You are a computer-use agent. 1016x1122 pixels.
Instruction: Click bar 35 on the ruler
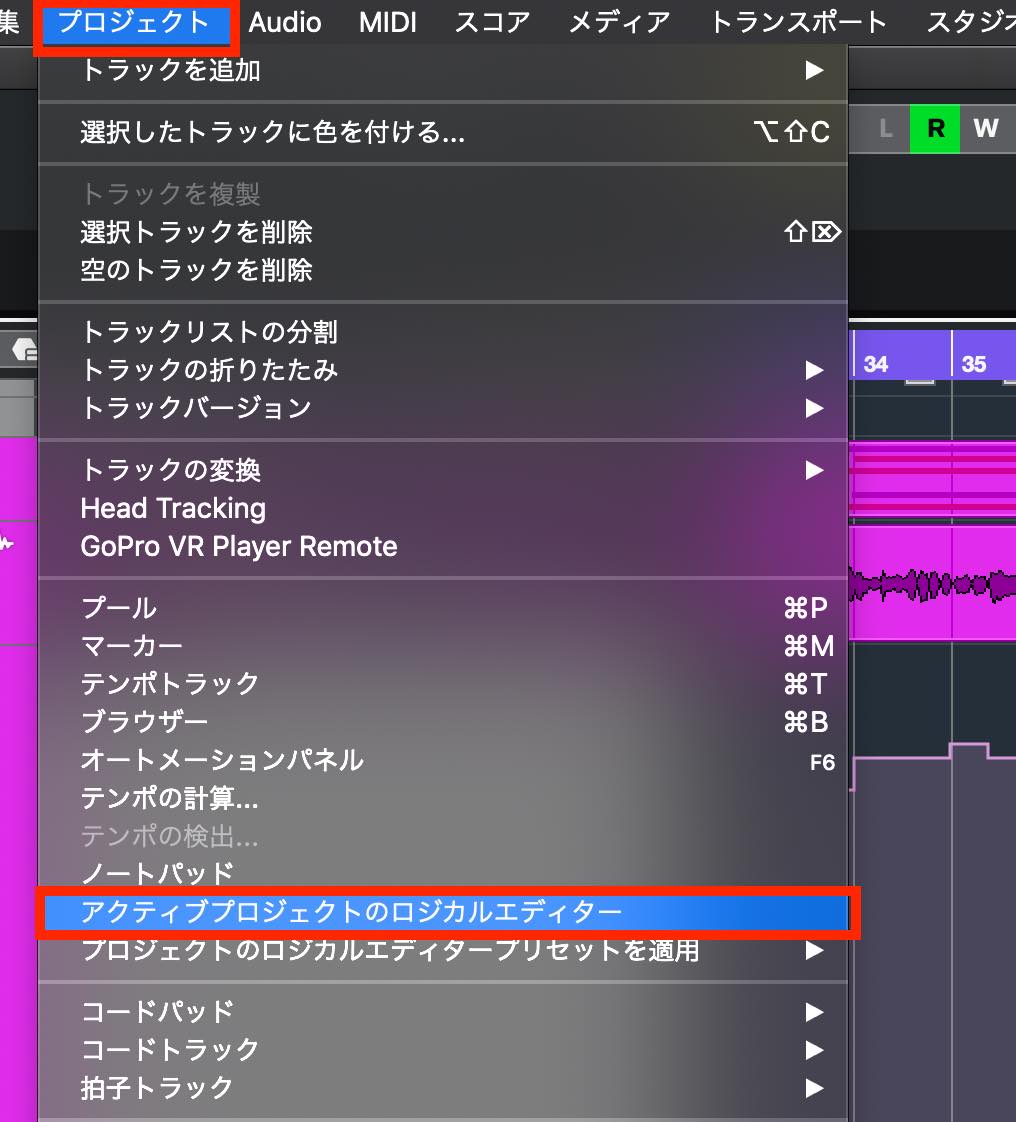pos(974,364)
